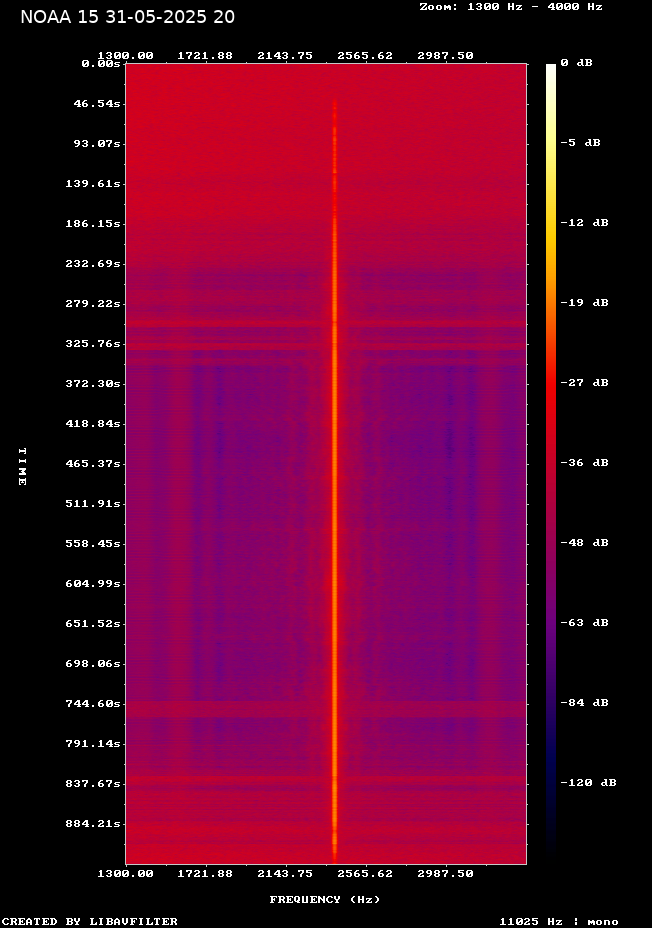
Task: Click the "186.15s" time tick label
Action: 93,224
